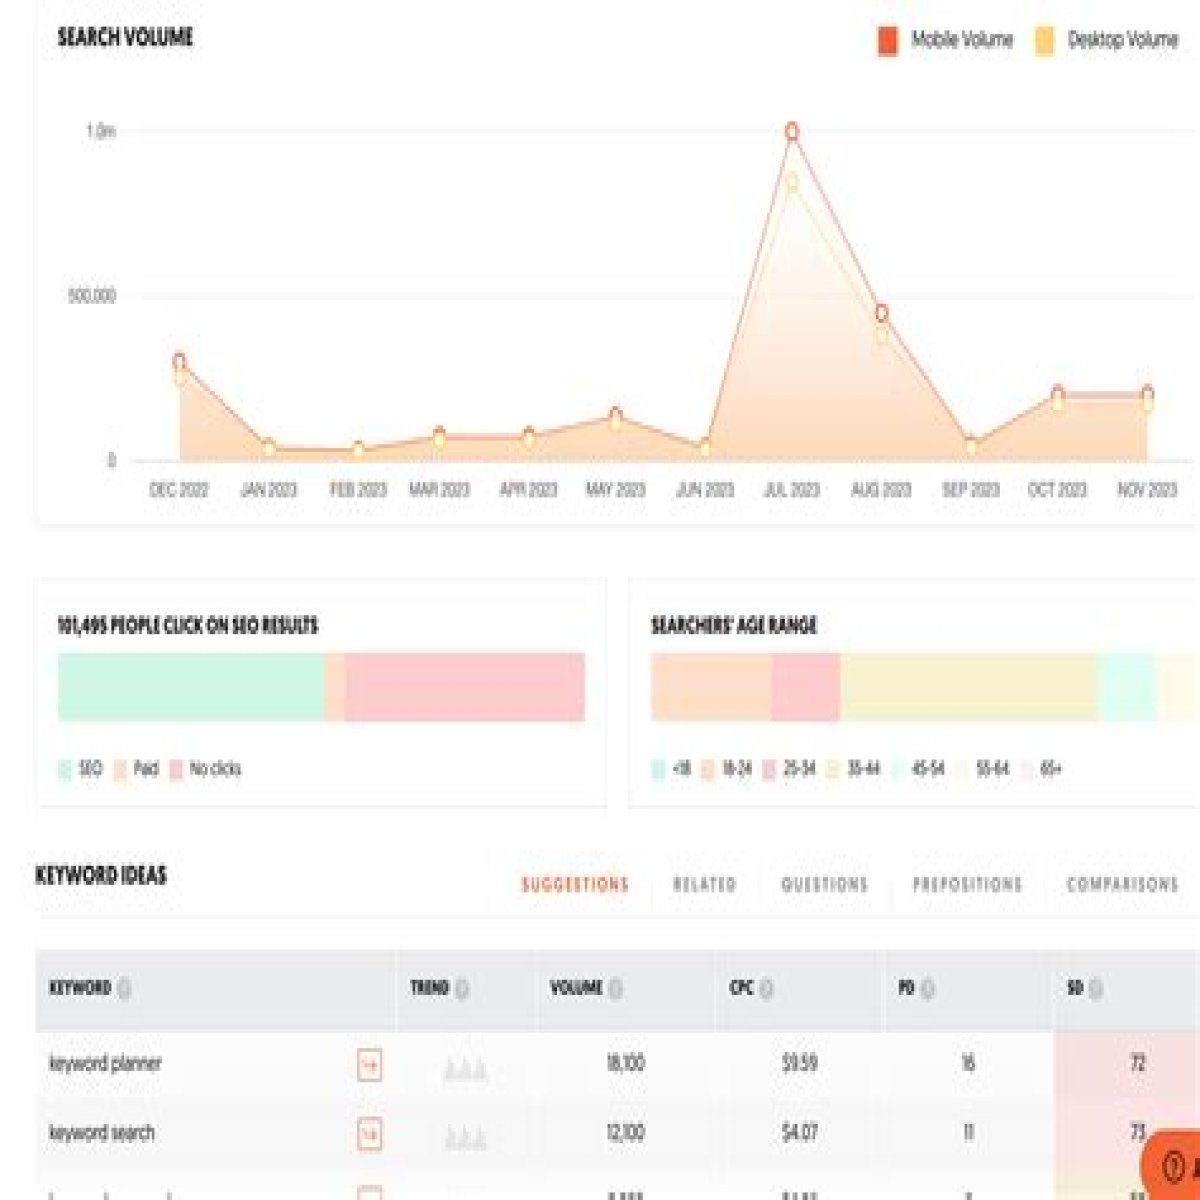
Task: Click the 45-54 age legend entry
Action: pos(918,769)
